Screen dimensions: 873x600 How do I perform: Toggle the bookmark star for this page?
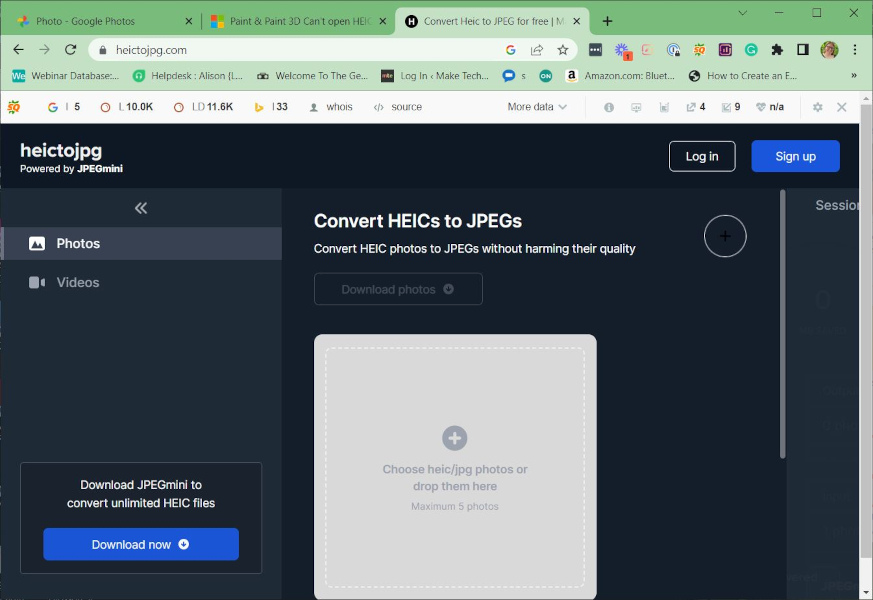coord(563,48)
